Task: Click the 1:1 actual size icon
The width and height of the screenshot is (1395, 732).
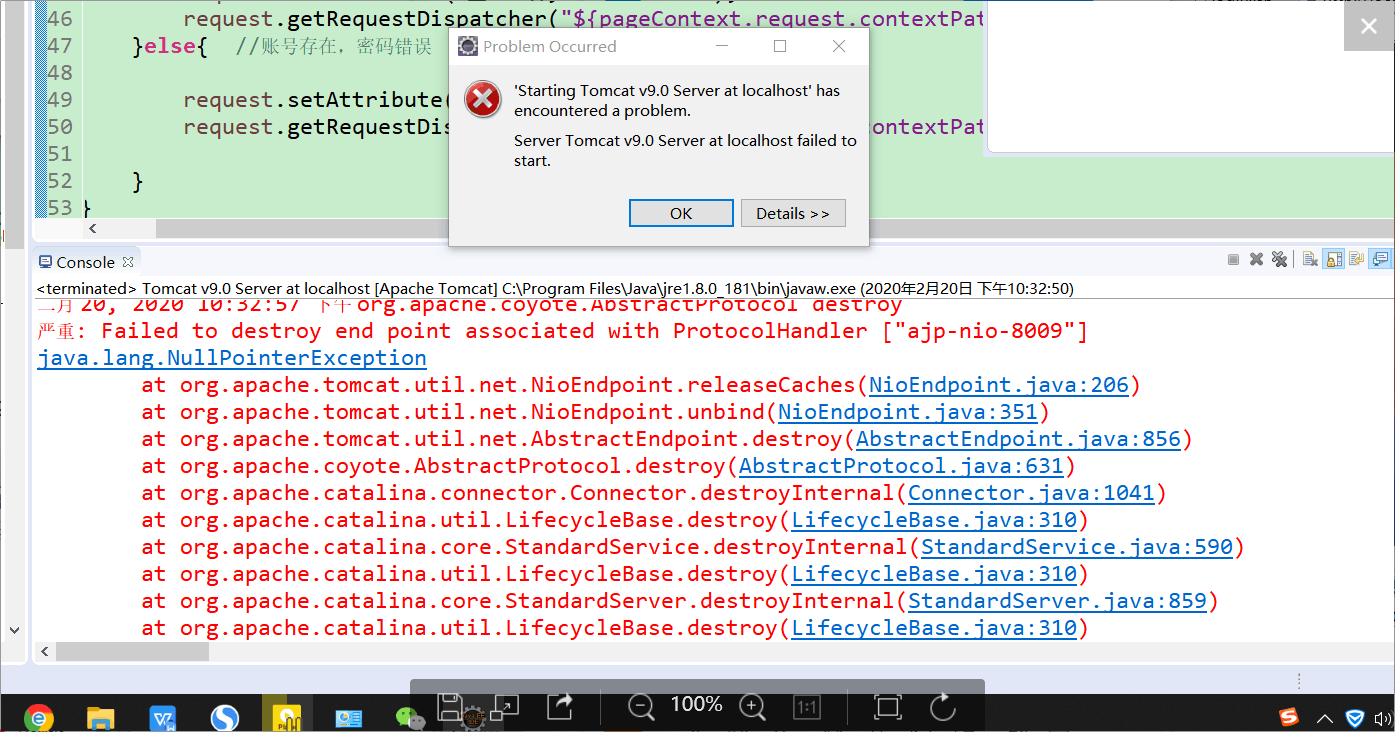Action: coord(807,707)
